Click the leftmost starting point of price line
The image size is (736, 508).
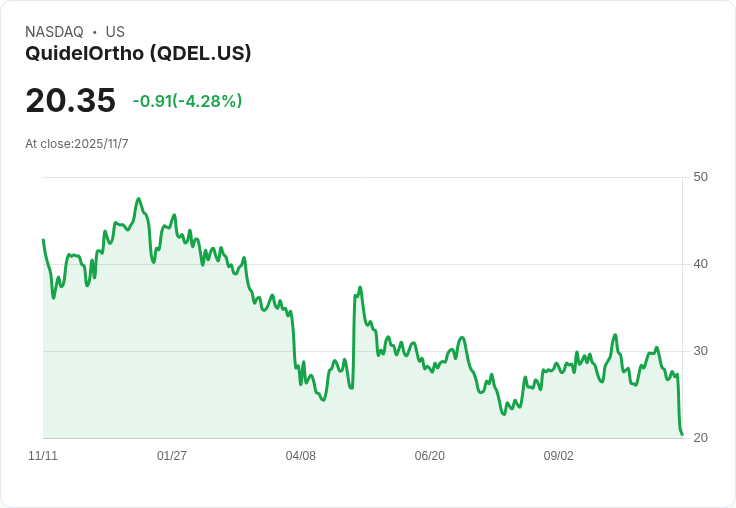43,240
